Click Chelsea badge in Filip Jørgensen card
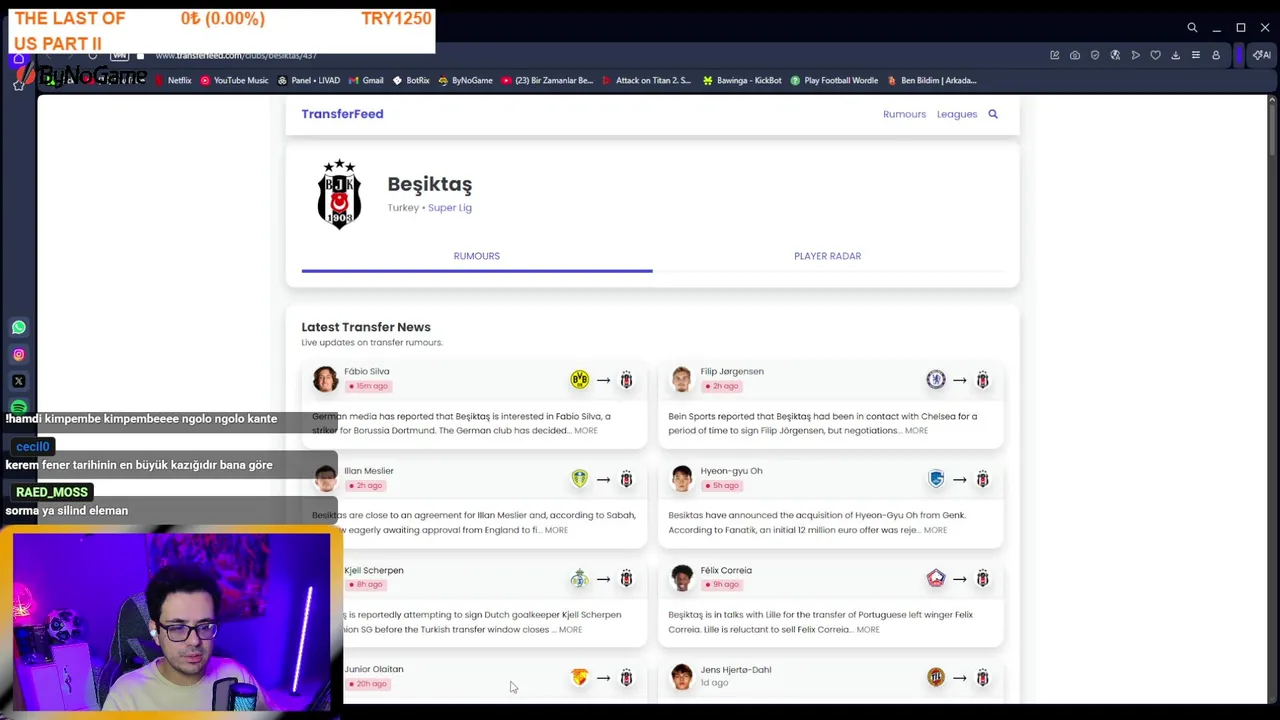Screen dimensions: 1280x720 [936, 380]
